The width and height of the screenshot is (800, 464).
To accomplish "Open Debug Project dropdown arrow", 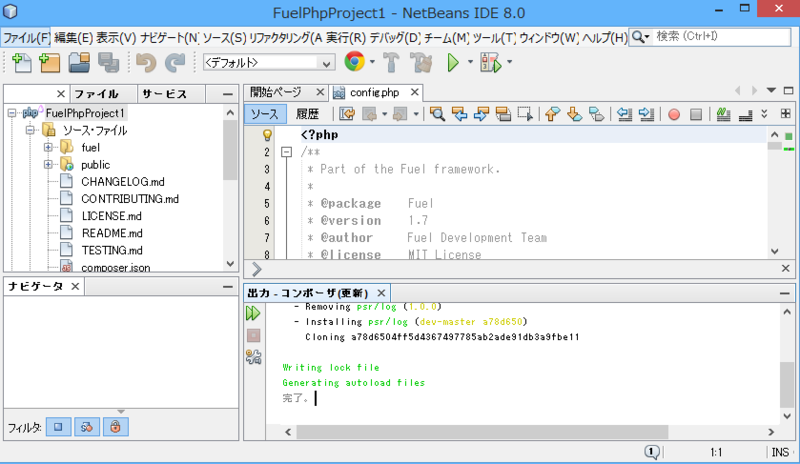I will [509, 62].
